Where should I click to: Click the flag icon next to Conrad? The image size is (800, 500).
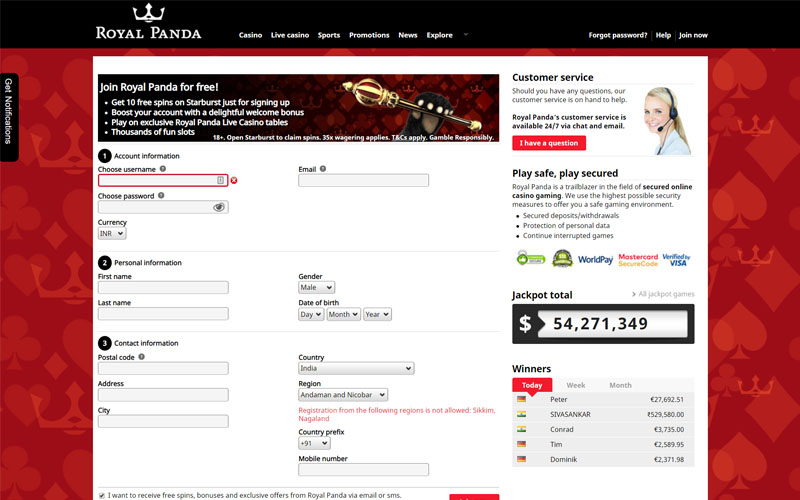tap(521, 429)
